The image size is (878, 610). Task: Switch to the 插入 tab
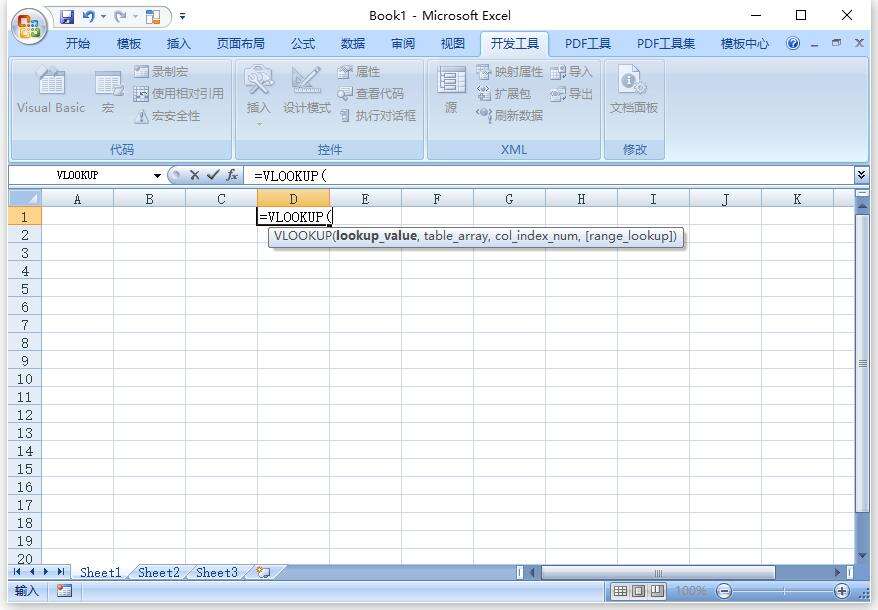(179, 43)
